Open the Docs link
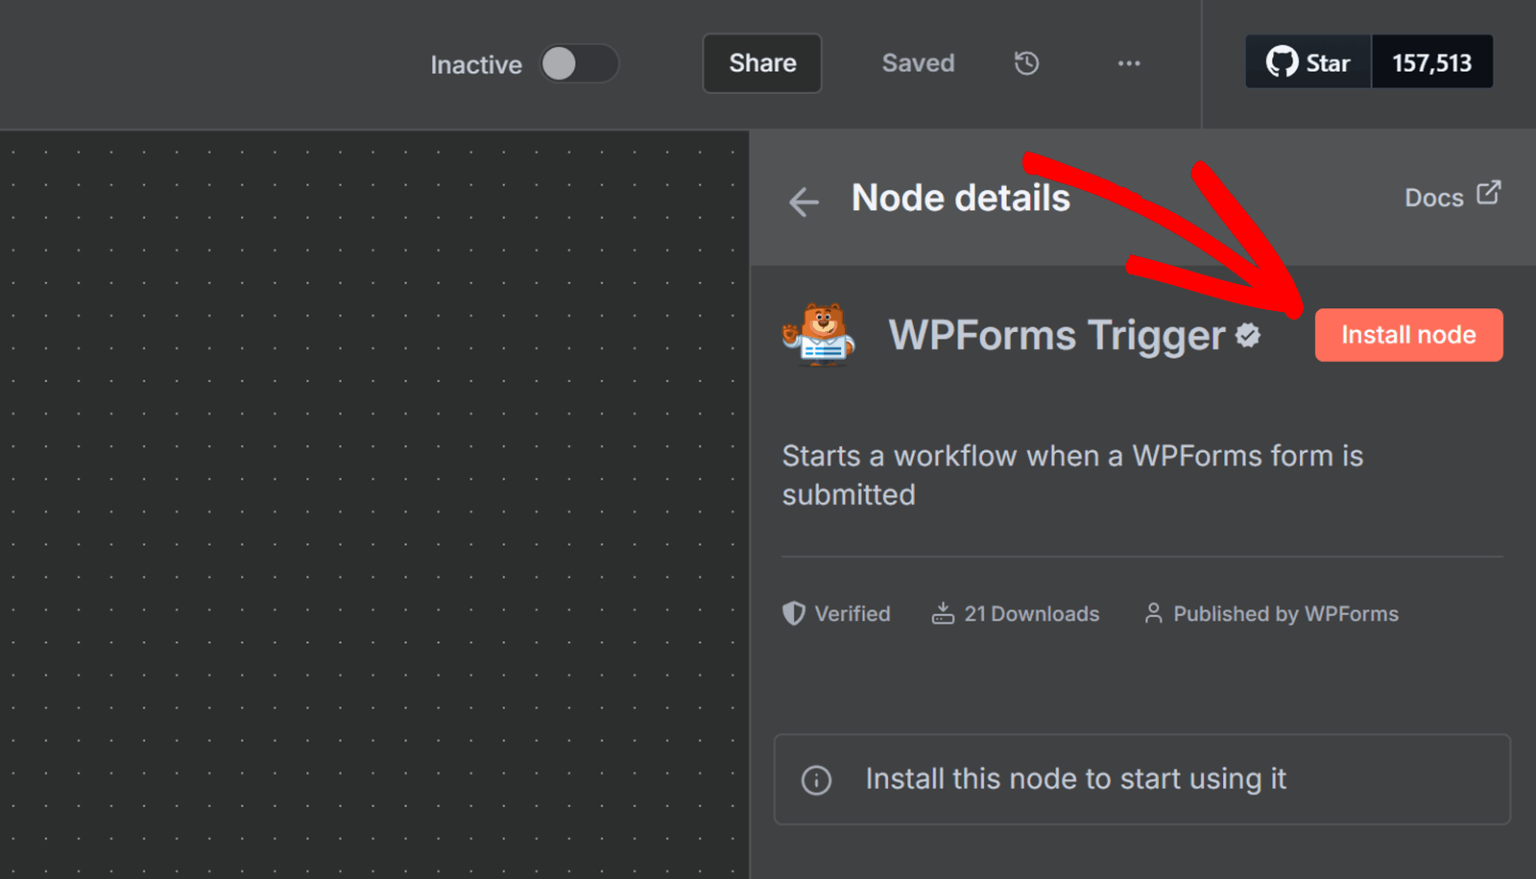Screen dimensions: 1536x879 pos(1433,197)
